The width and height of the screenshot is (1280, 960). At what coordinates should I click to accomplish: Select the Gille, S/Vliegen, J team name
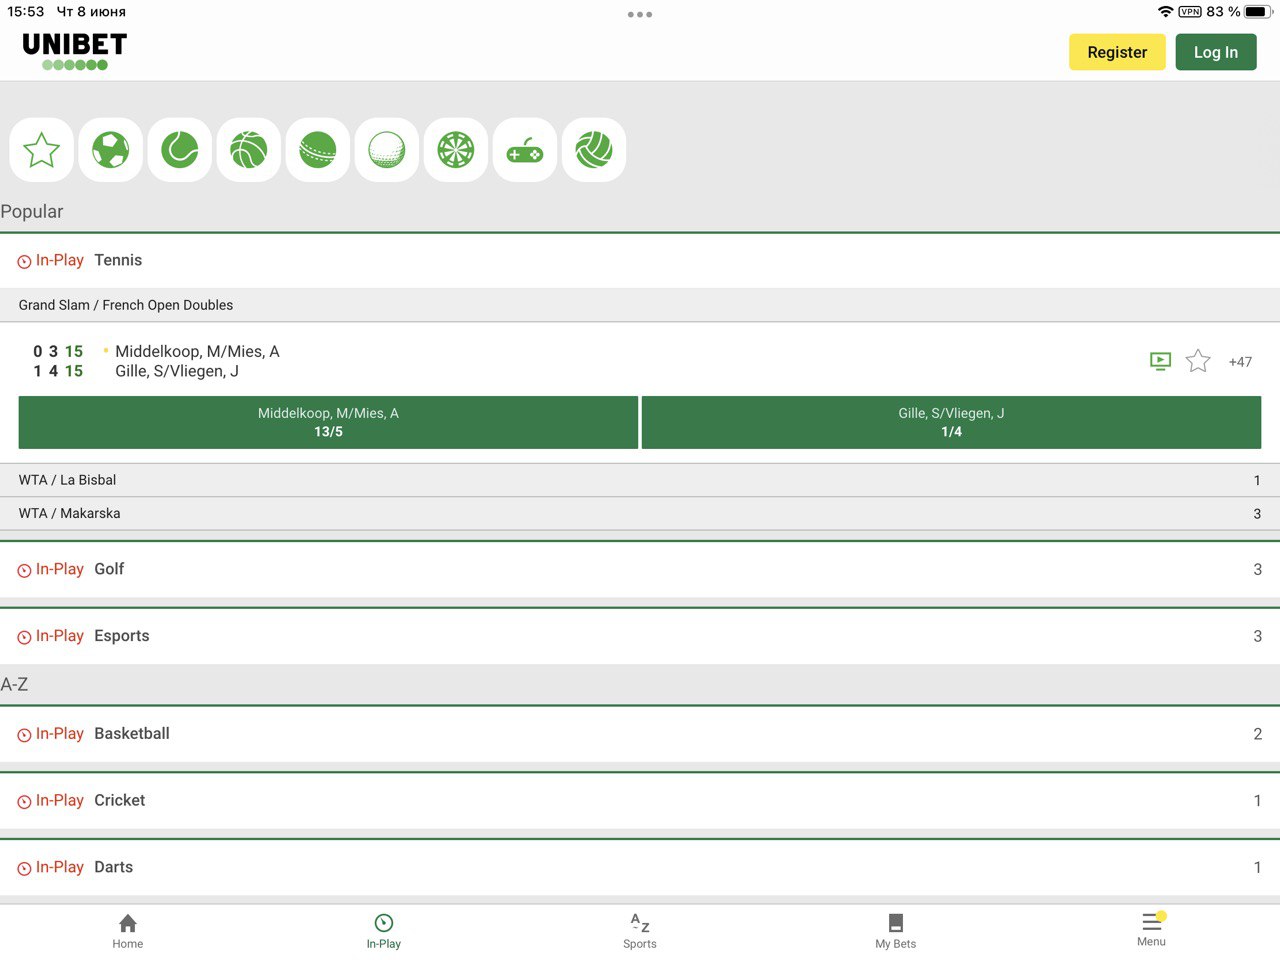[177, 371]
